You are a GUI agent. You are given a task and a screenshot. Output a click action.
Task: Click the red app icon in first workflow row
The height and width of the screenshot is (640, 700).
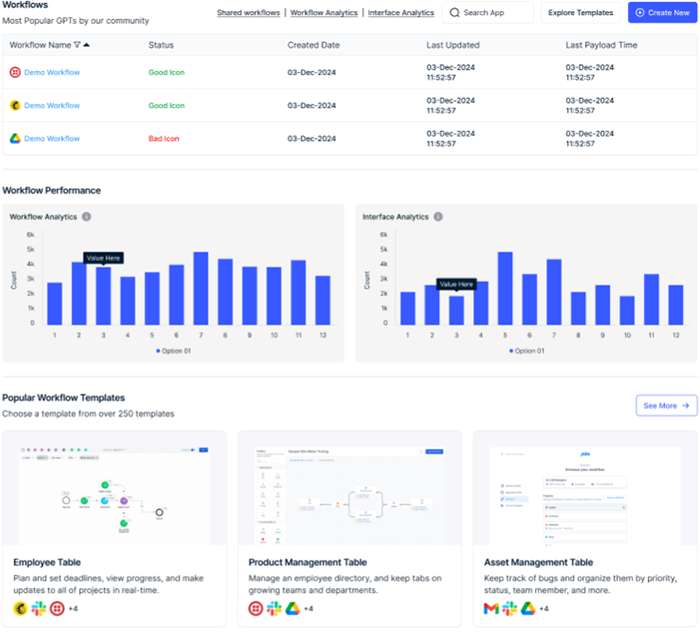coord(15,72)
